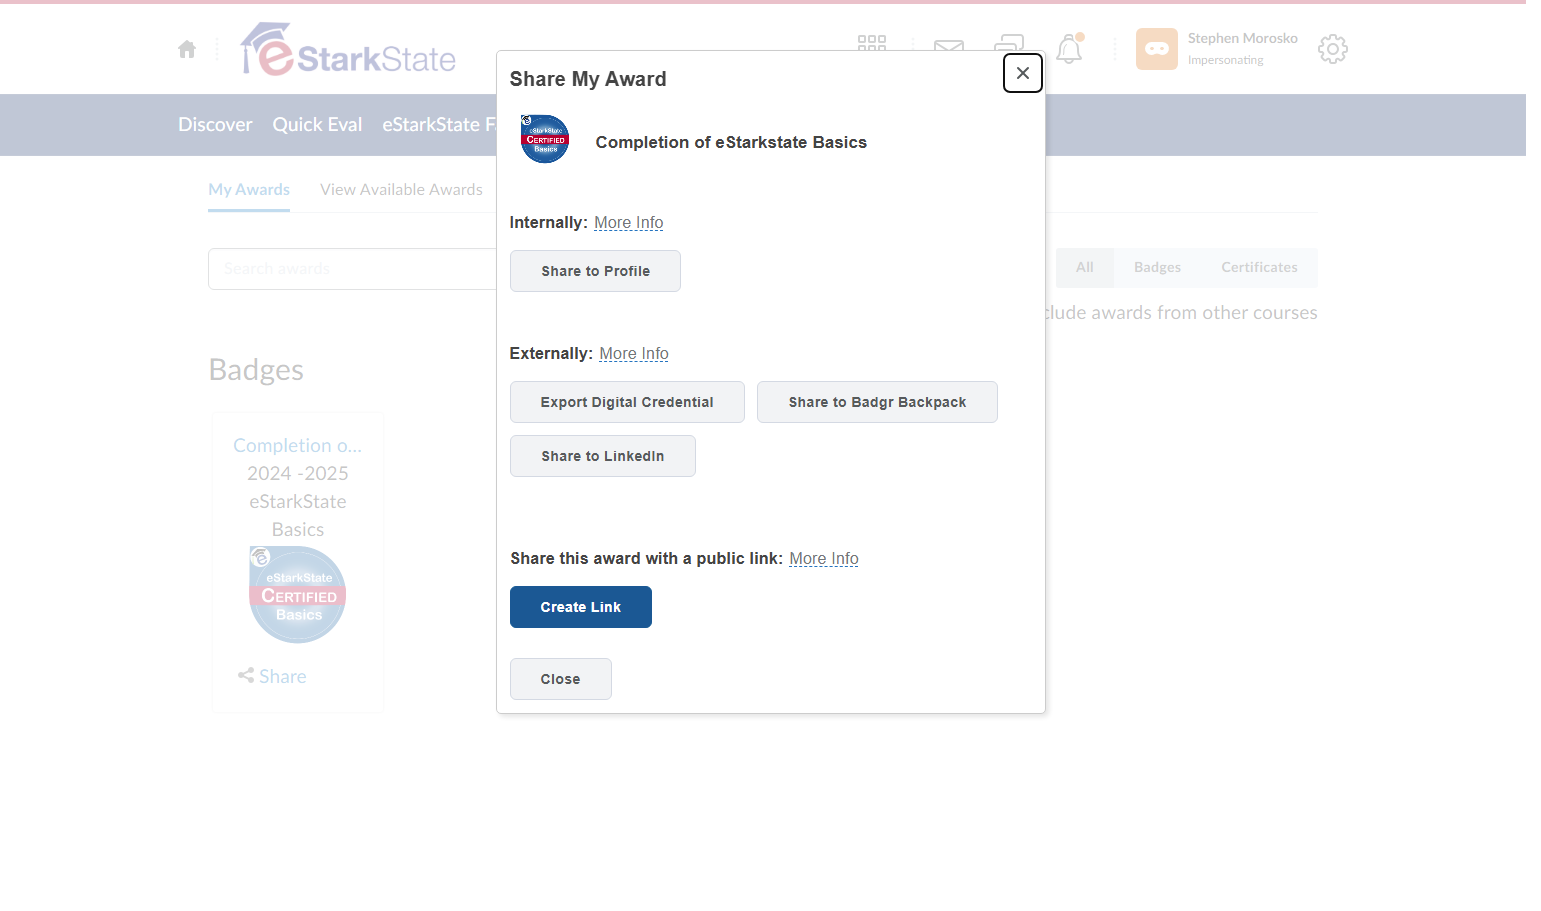Open the admin tools gear icon

[1333, 49]
